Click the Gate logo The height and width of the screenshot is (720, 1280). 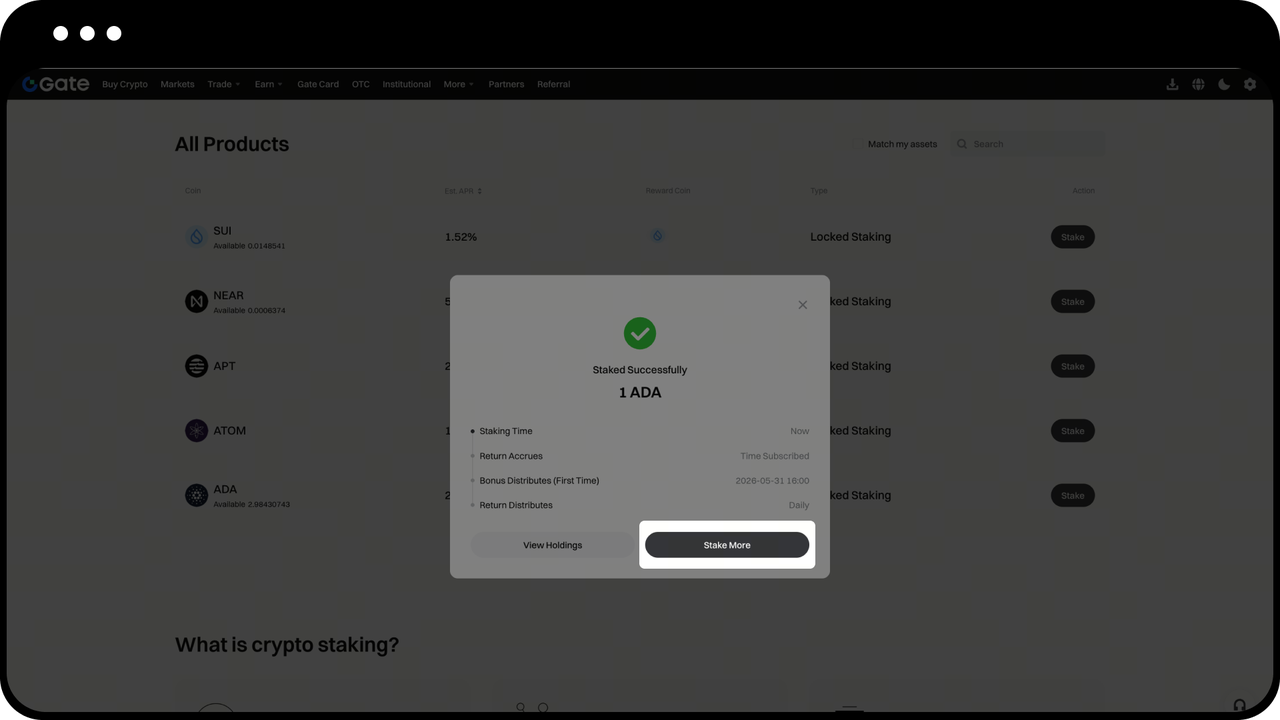click(56, 84)
